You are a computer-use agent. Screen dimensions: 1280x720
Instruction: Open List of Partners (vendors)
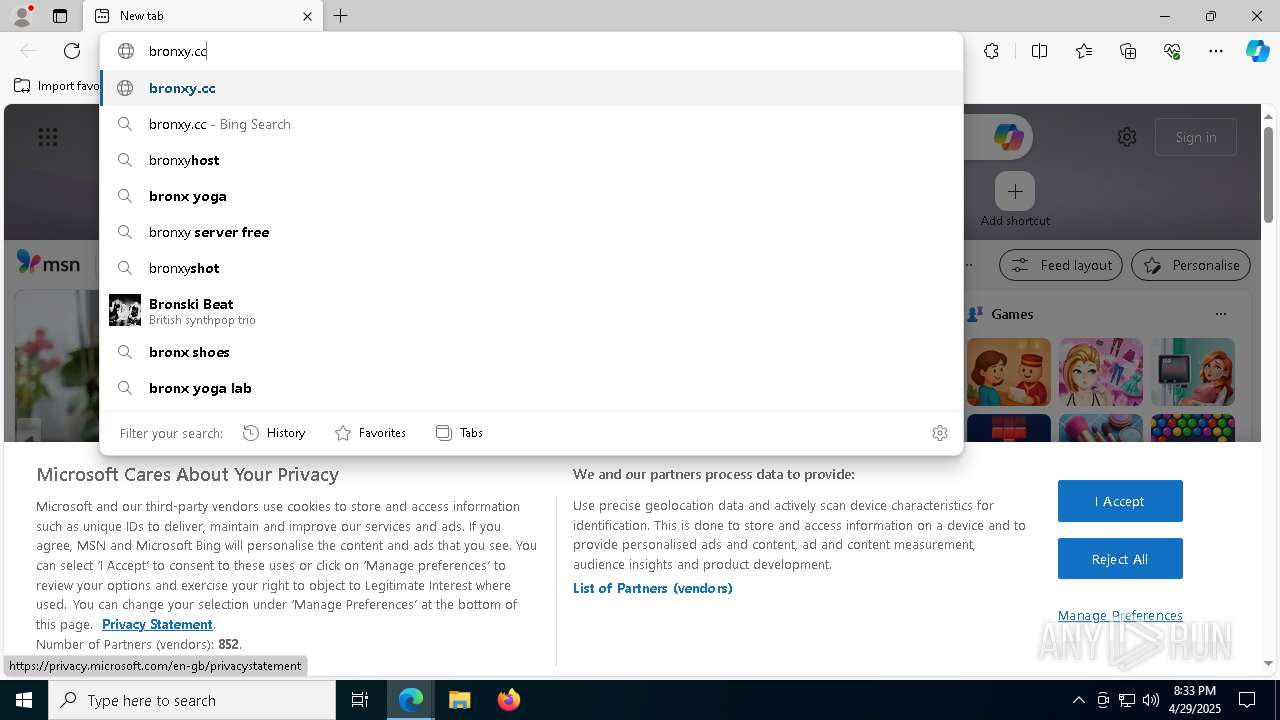[x=653, y=588]
